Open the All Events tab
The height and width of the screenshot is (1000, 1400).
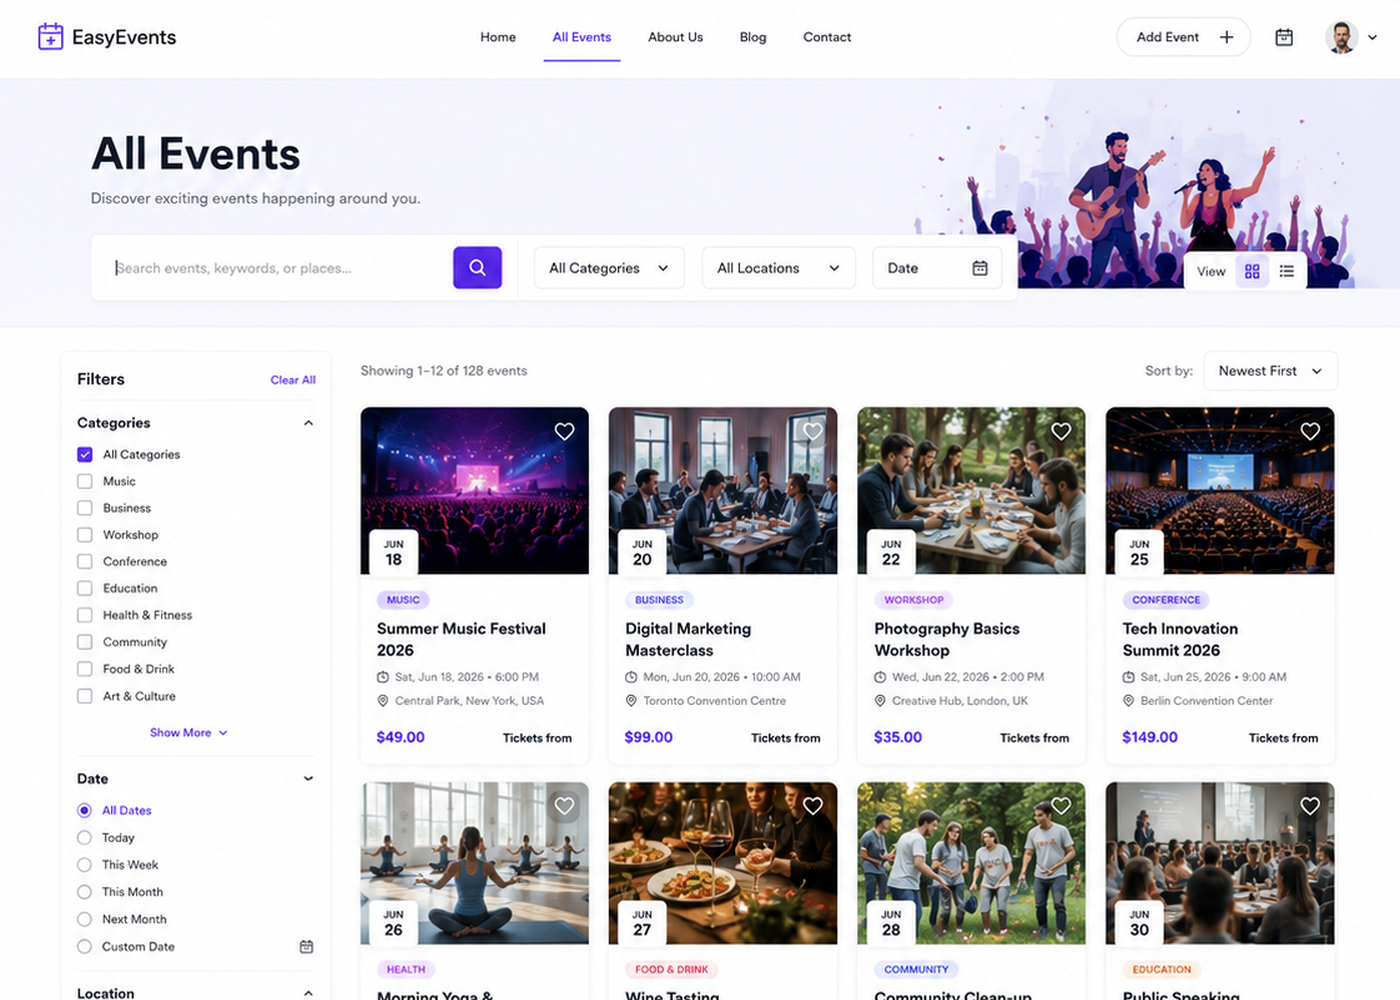pyautogui.click(x=582, y=37)
